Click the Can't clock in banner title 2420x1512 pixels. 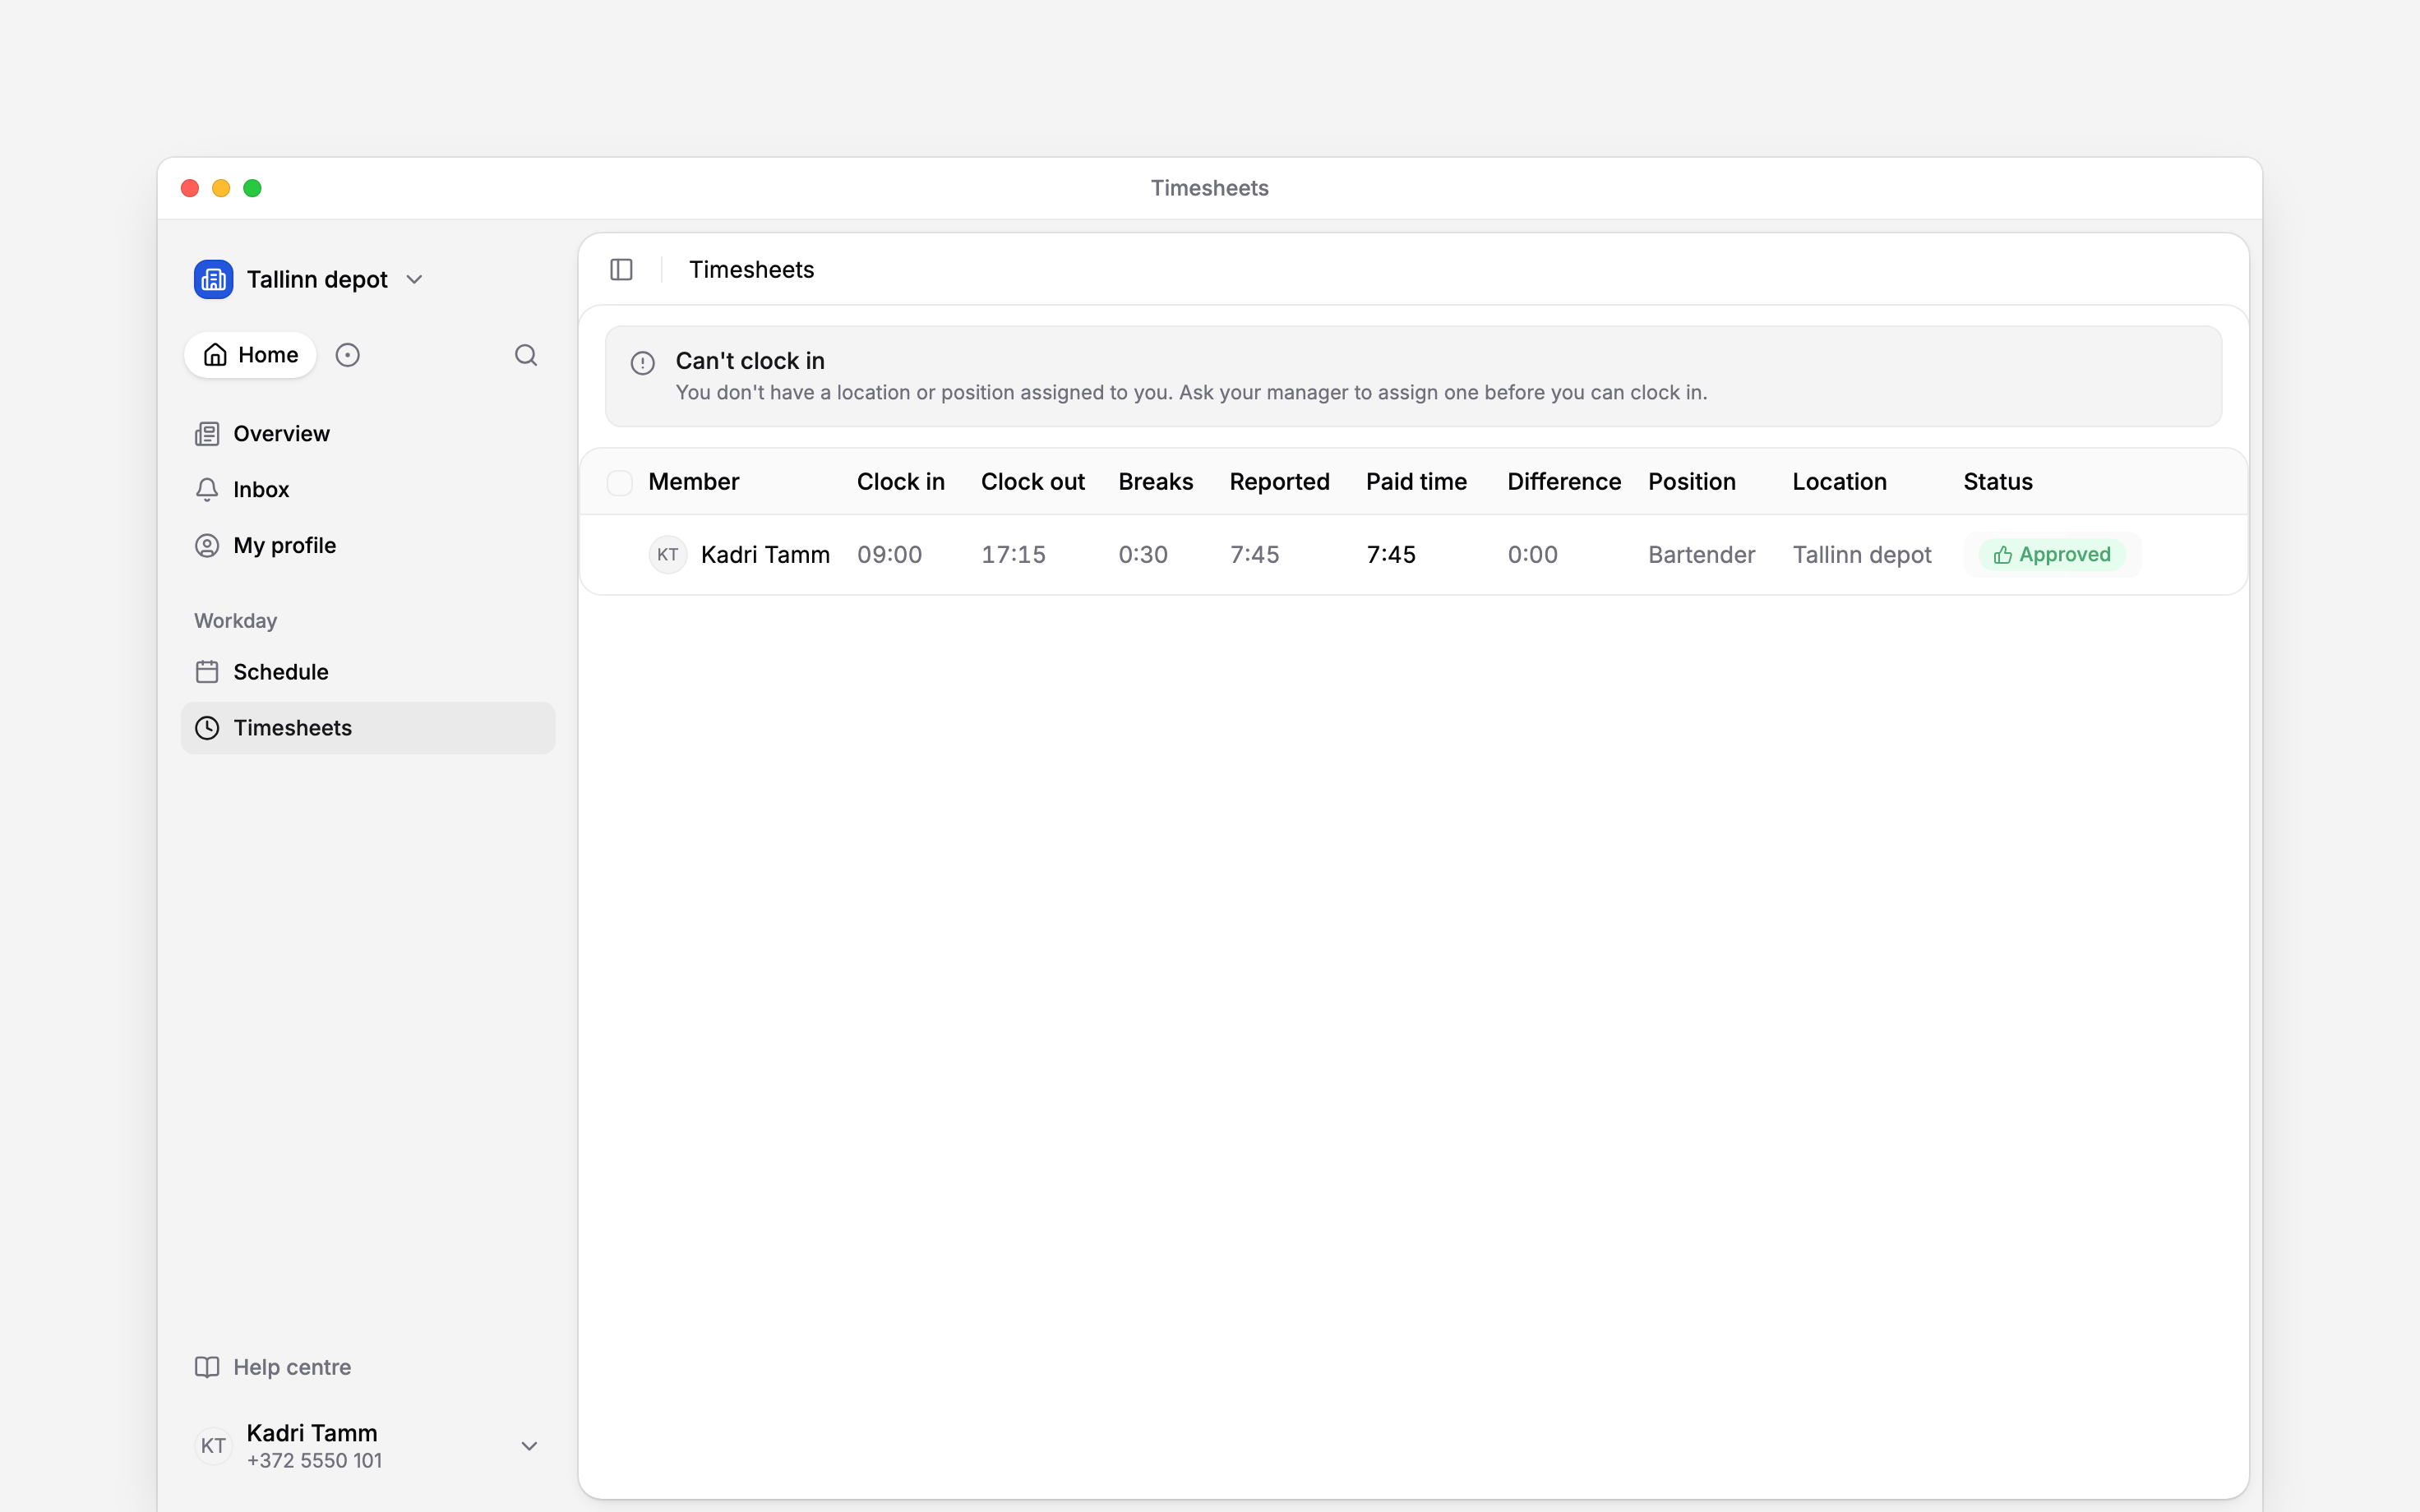[x=750, y=361]
